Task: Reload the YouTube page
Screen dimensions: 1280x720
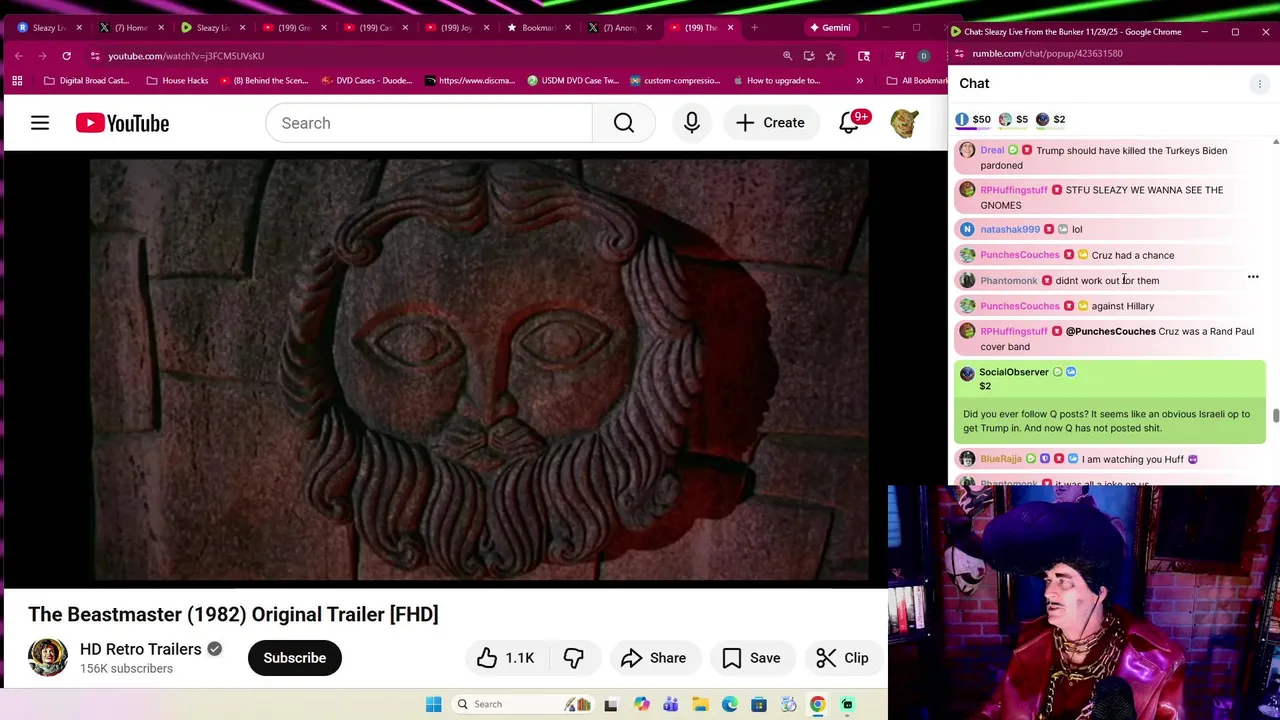Action: [66, 56]
